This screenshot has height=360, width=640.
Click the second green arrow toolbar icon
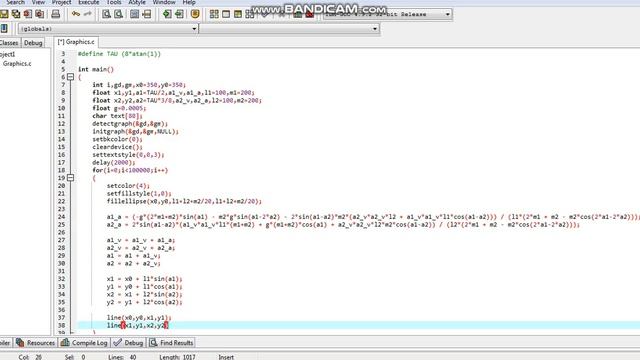click(x=179, y=14)
